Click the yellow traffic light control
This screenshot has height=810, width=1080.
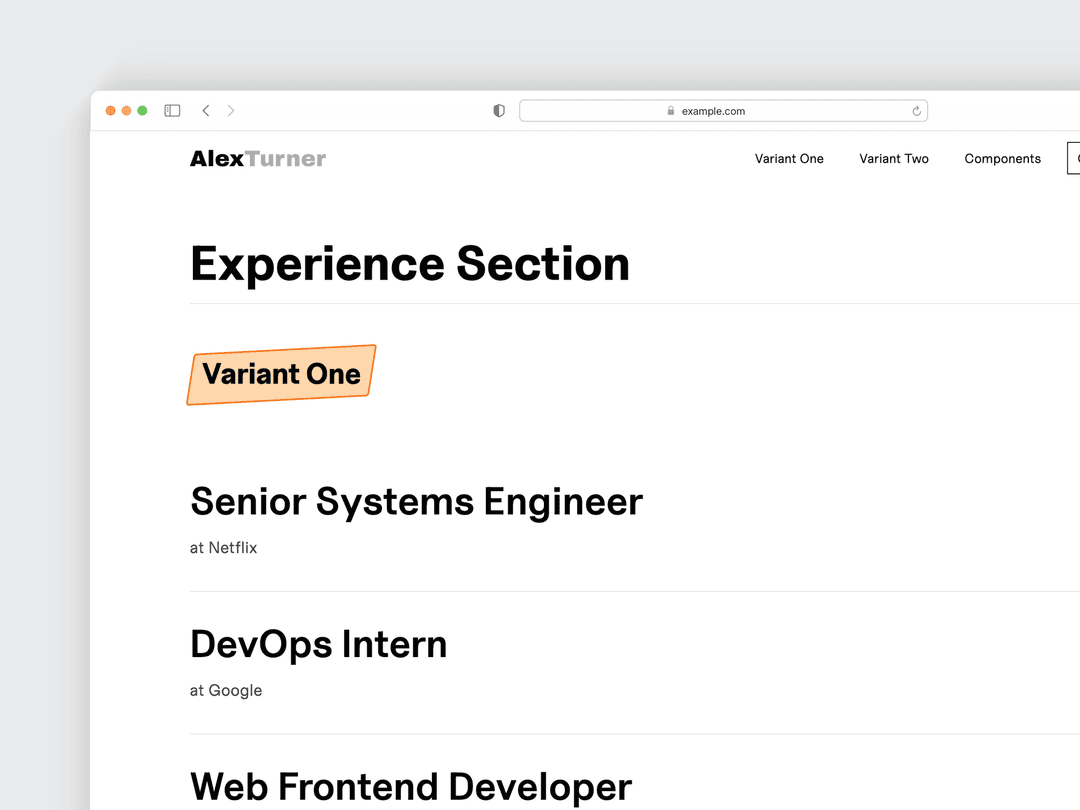(x=126, y=110)
